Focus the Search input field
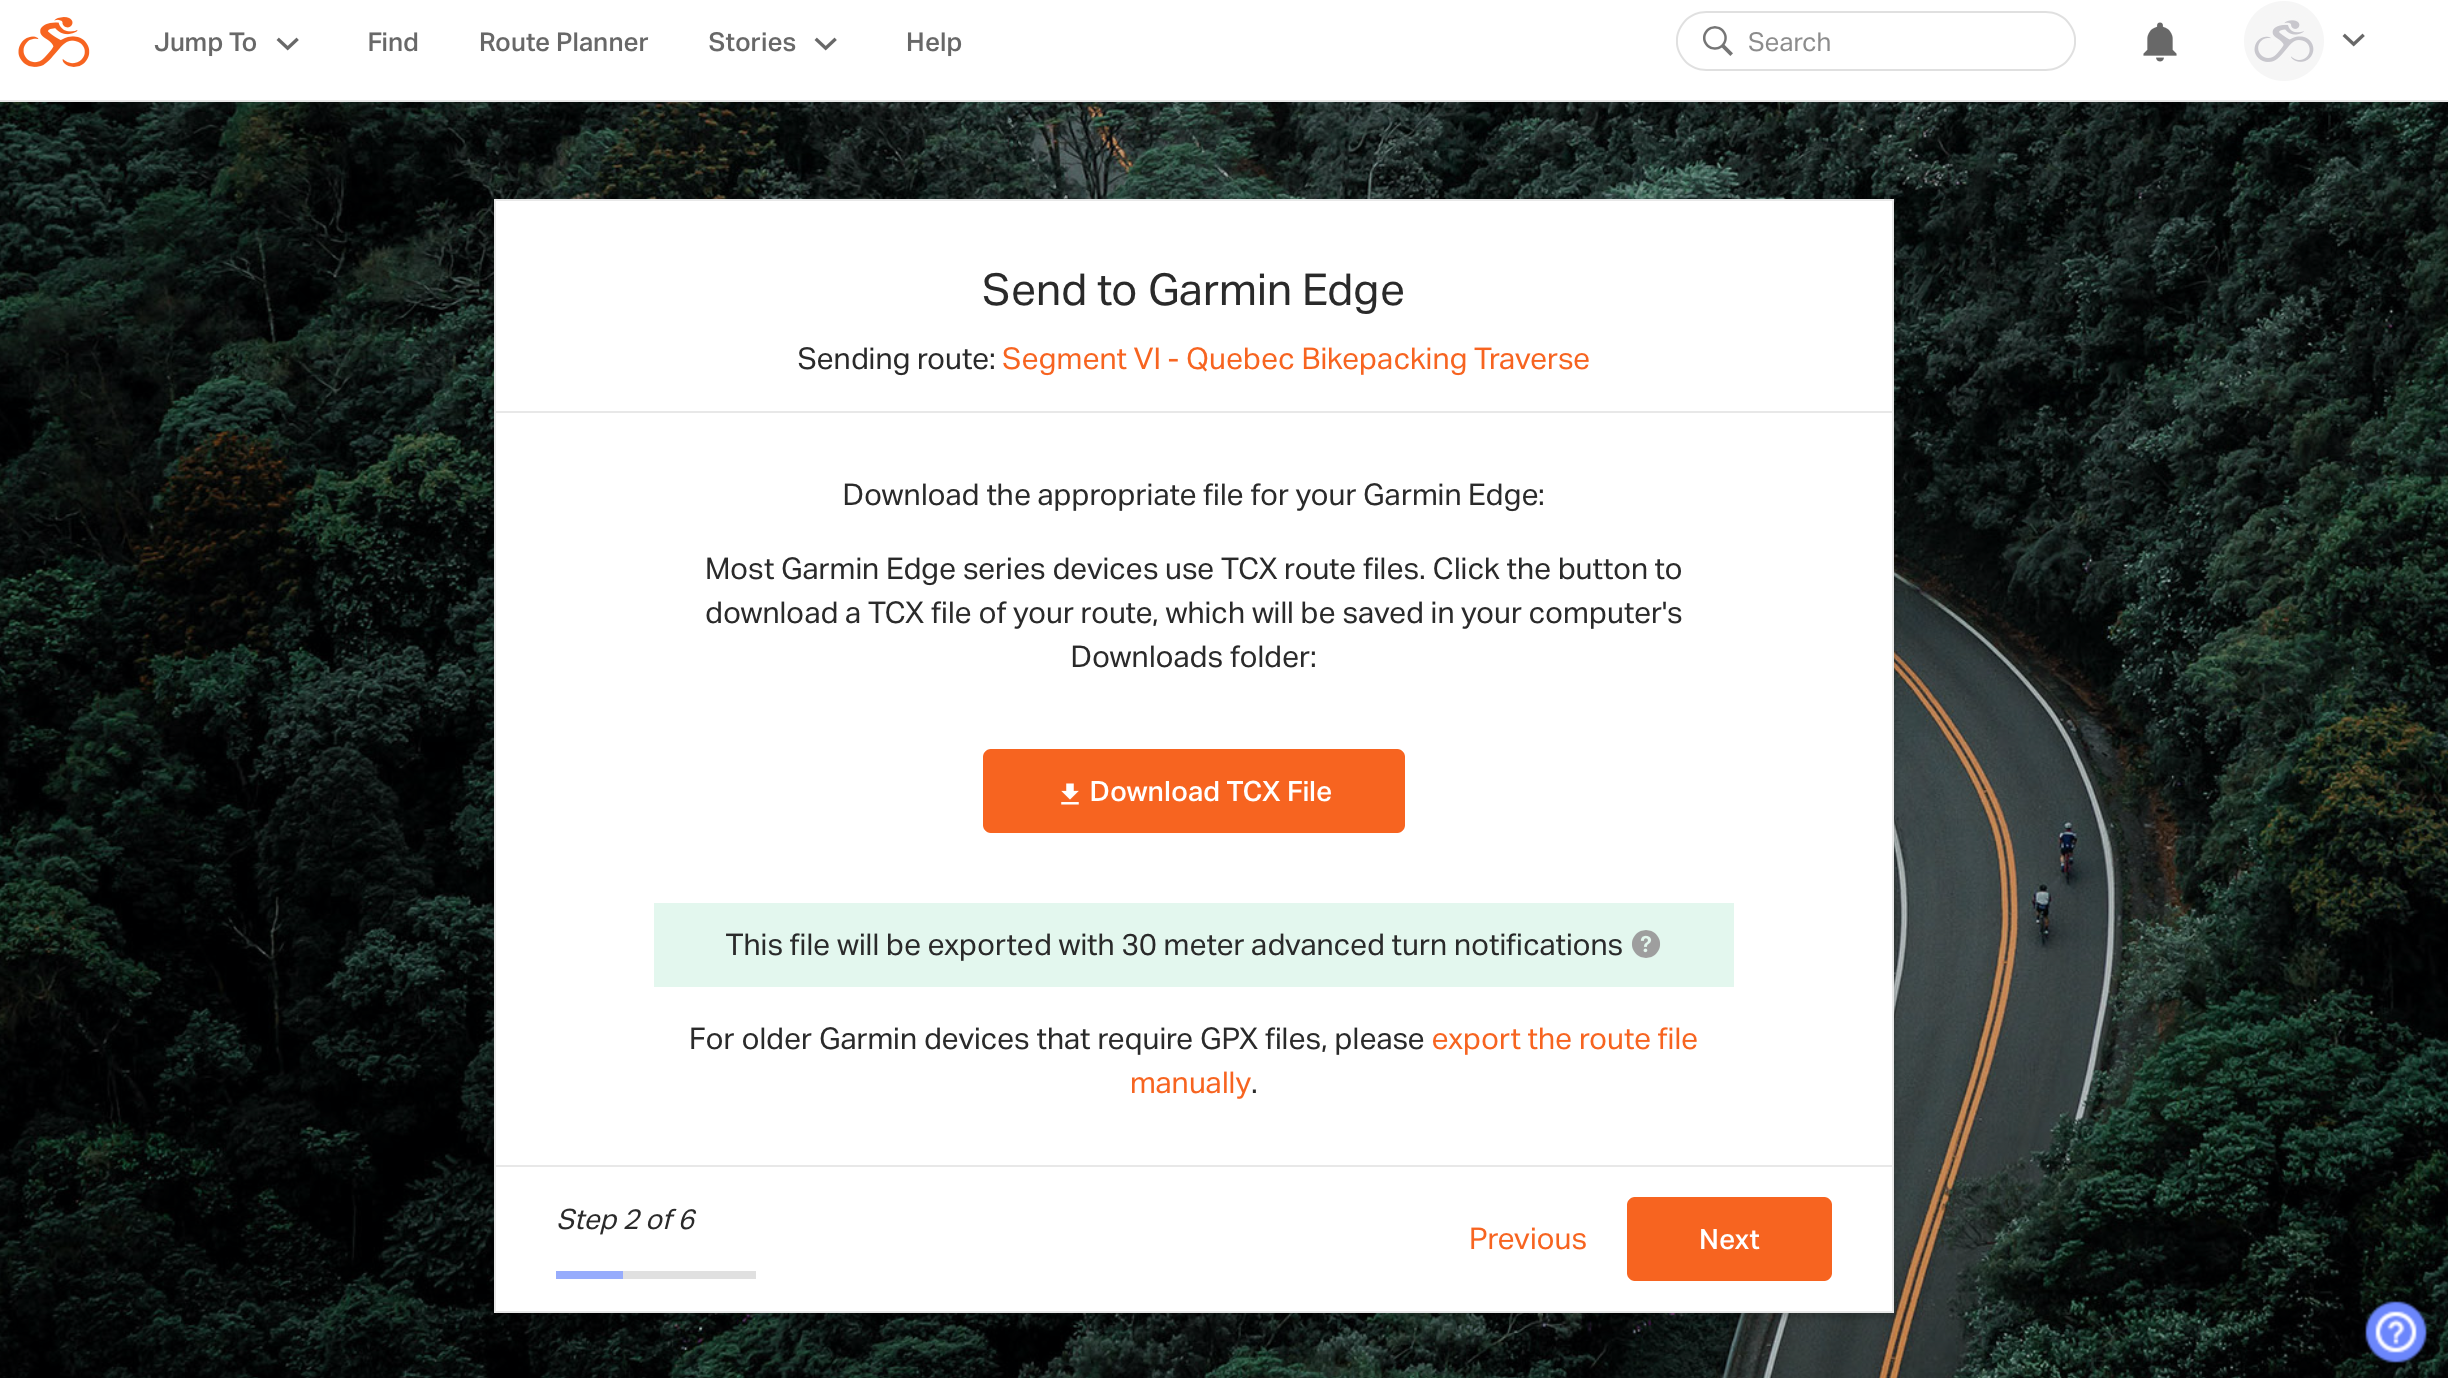Image resolution: width=2448 pixels, height=1378 pixels. pos(1875,41)
